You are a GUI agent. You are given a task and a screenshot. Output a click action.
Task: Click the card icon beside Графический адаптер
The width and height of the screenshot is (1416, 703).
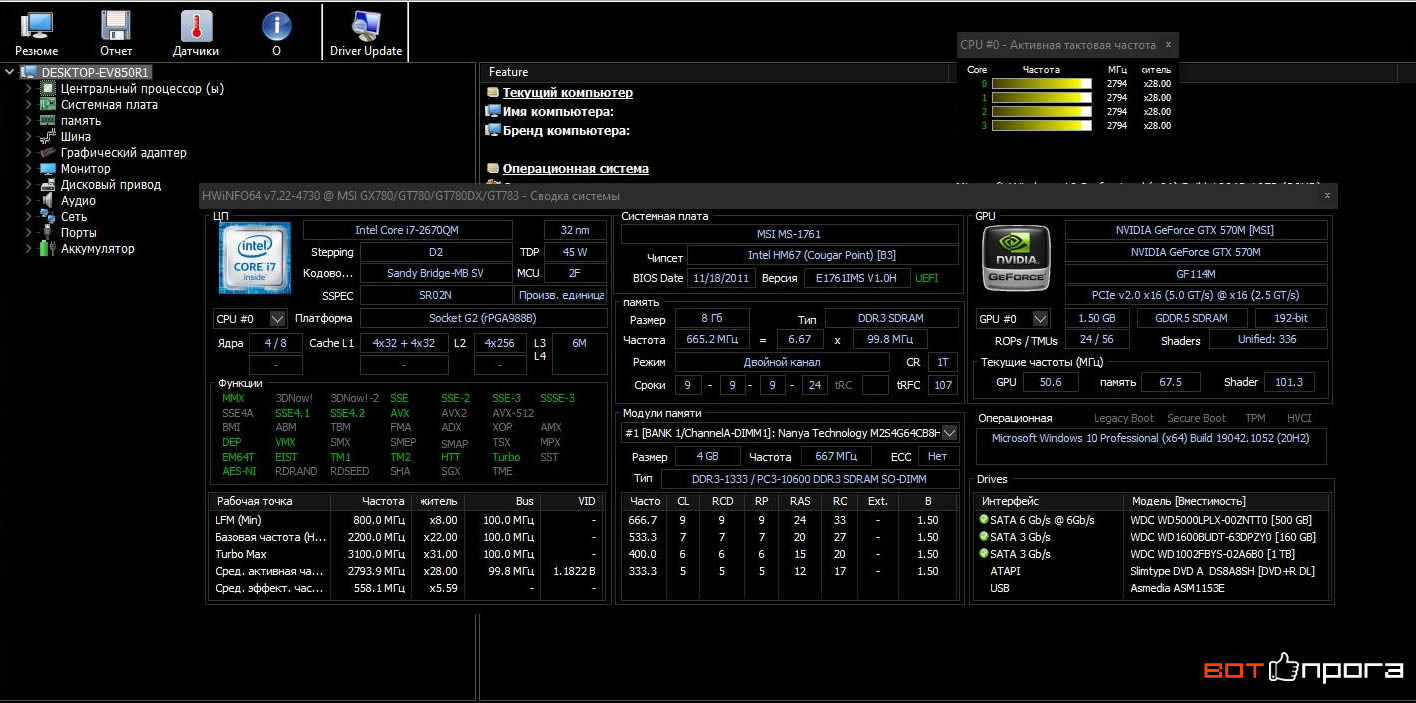pos(47,152)
